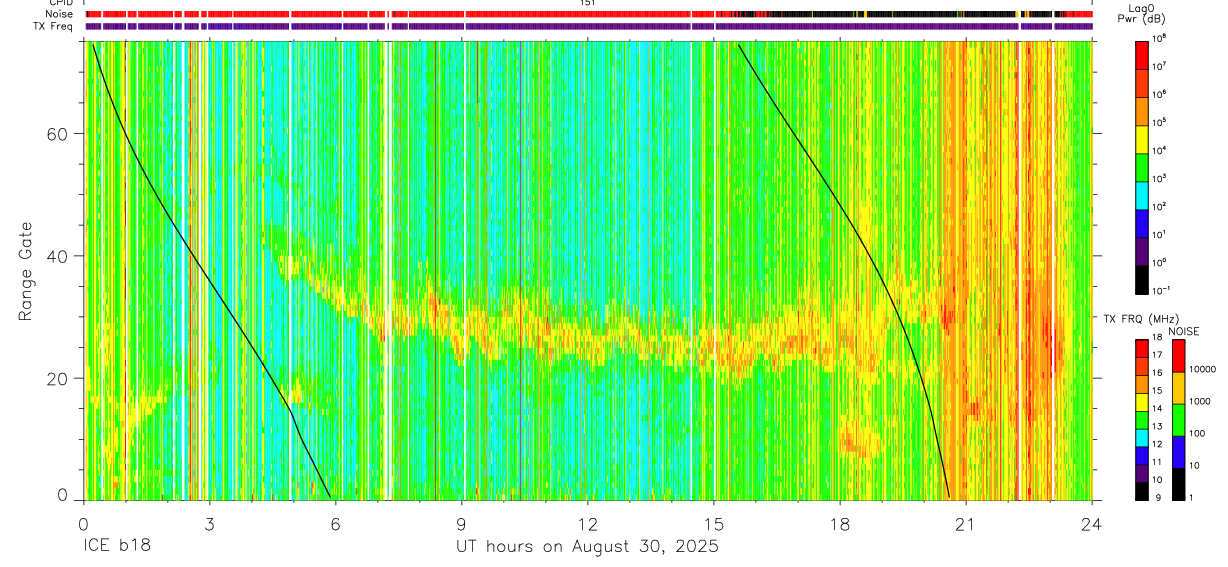This screenshot has width=1228, height=567.
Task: Click the '12' tick label on UT hours axis
Action: 588,523
